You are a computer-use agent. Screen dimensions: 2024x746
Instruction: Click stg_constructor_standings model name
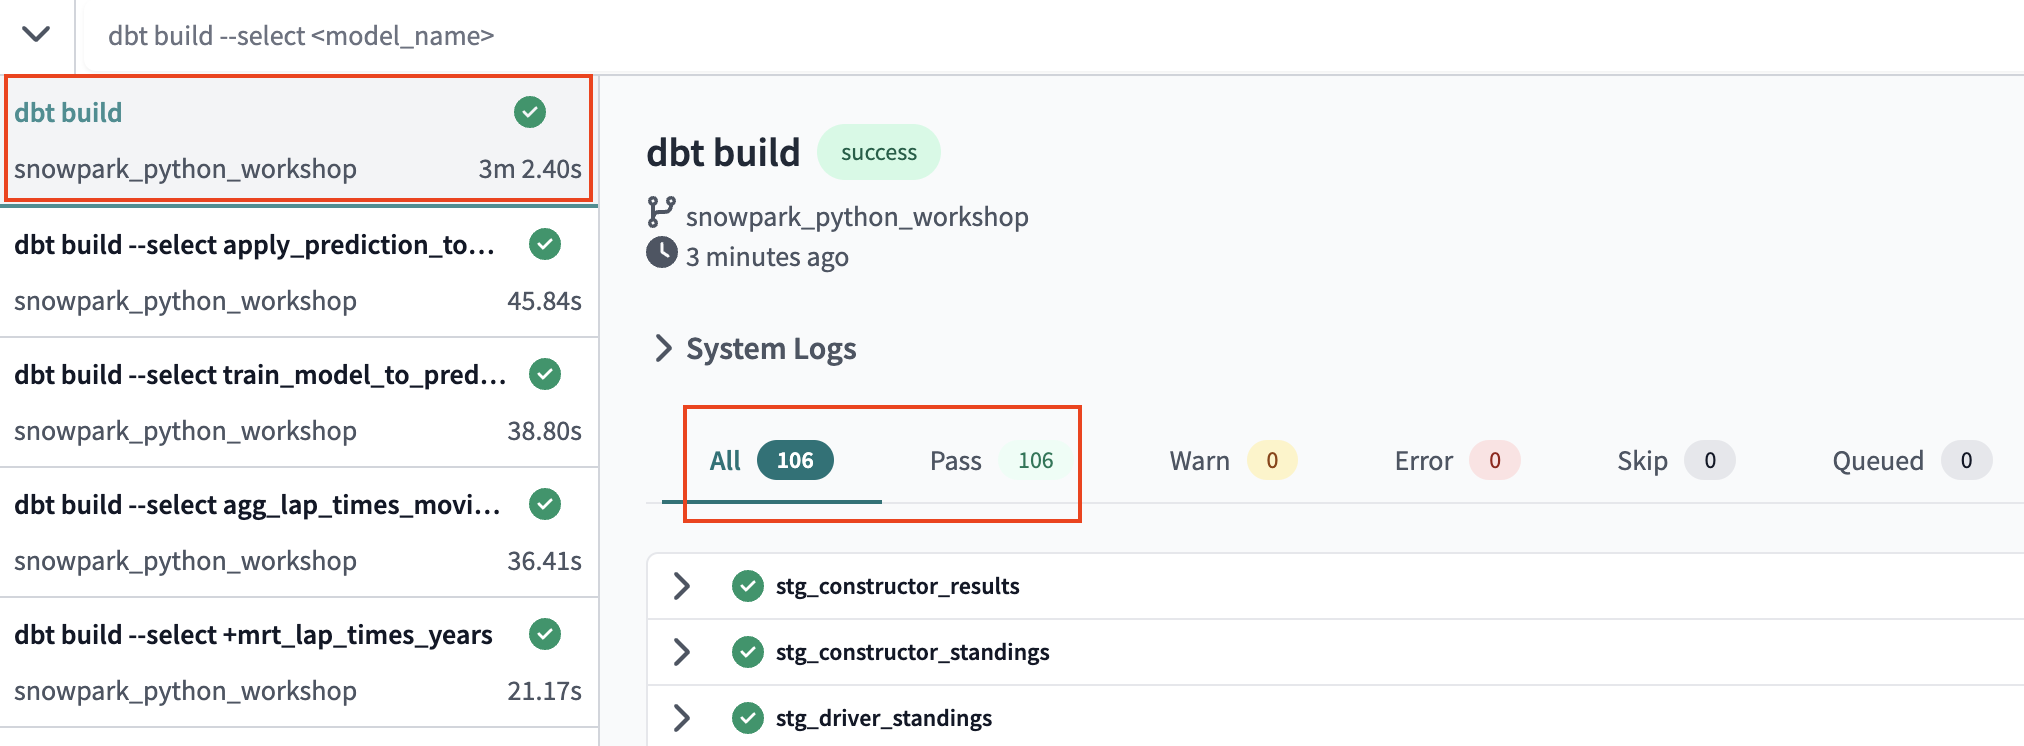[912, 652]
